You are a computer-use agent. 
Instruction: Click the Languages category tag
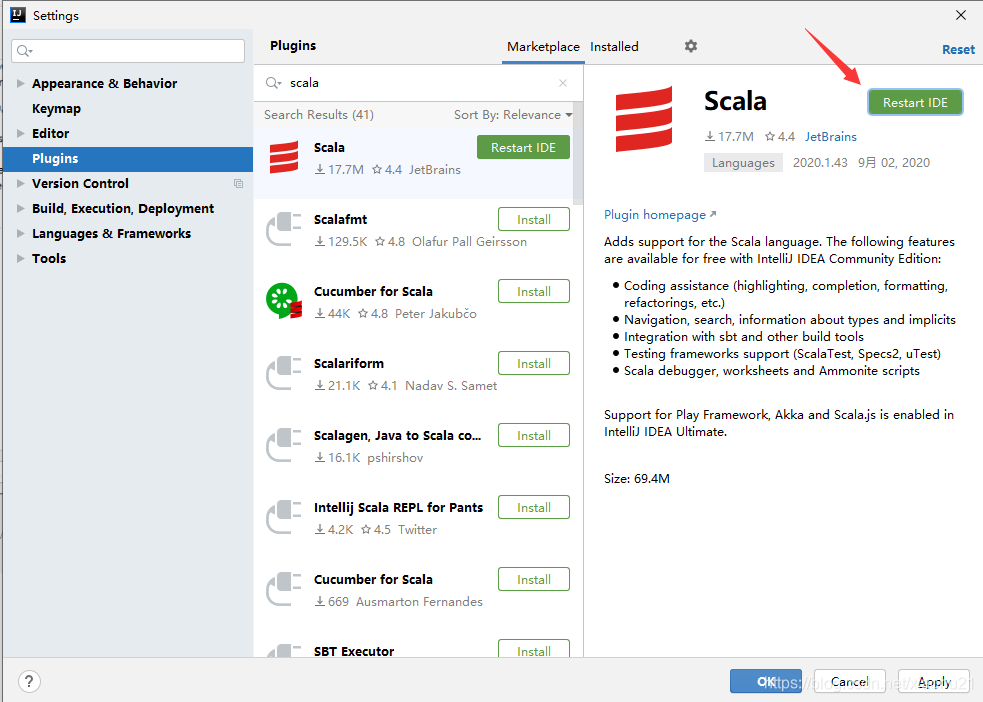click(x=743, y=163)
